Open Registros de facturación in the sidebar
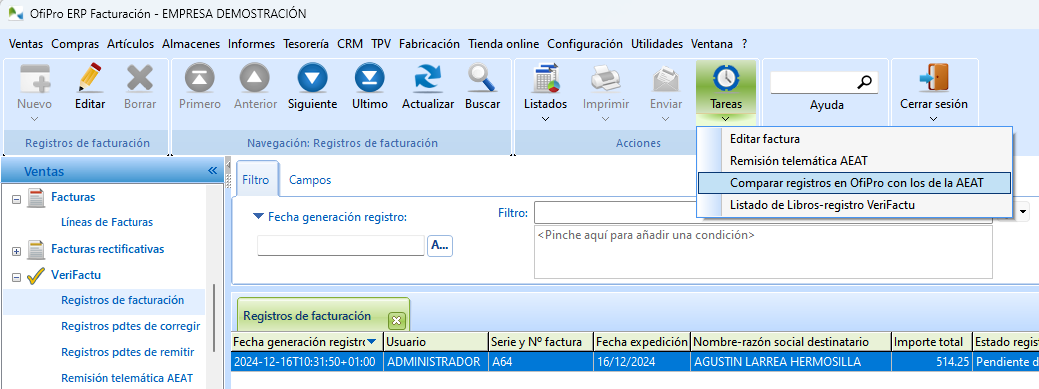The width and height of the screenshot is (1039, 389). (123, 300)
